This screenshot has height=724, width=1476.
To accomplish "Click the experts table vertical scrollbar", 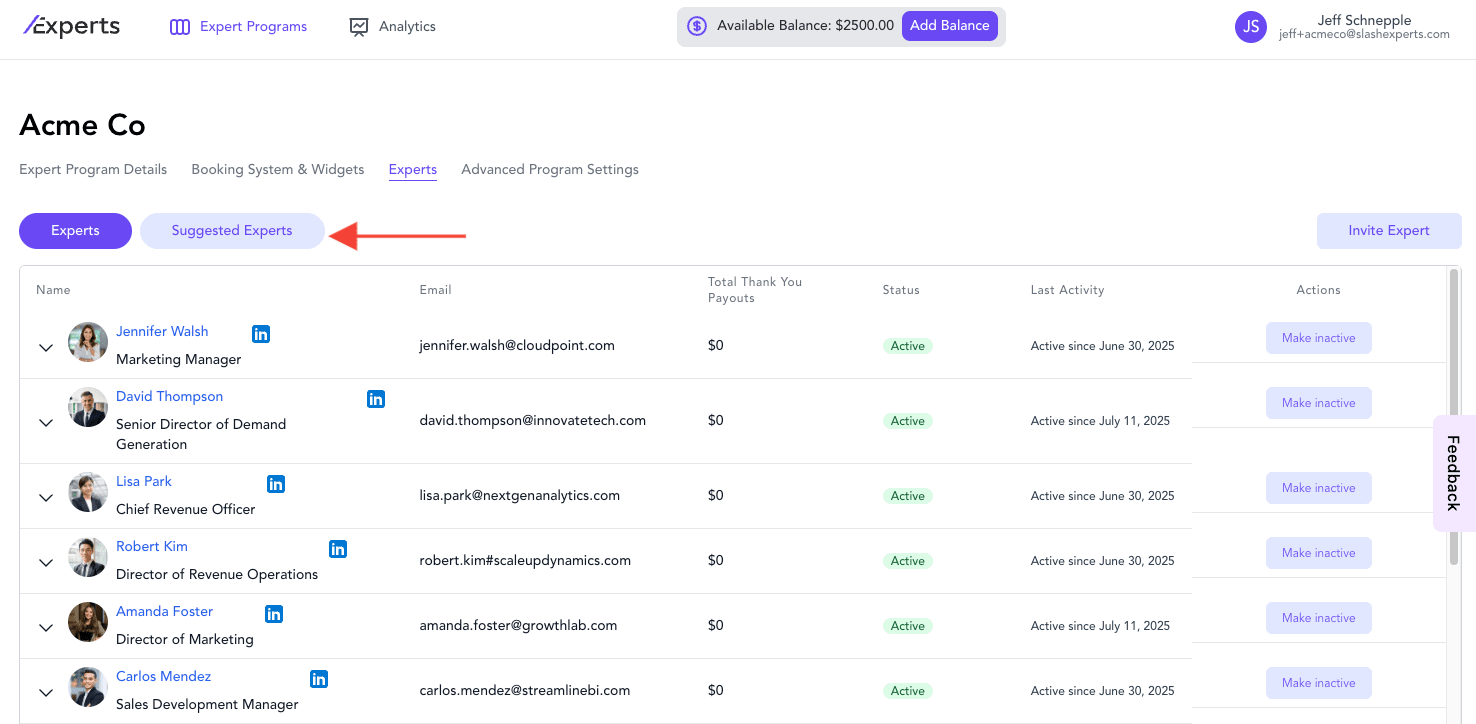I will point(1454,420).
